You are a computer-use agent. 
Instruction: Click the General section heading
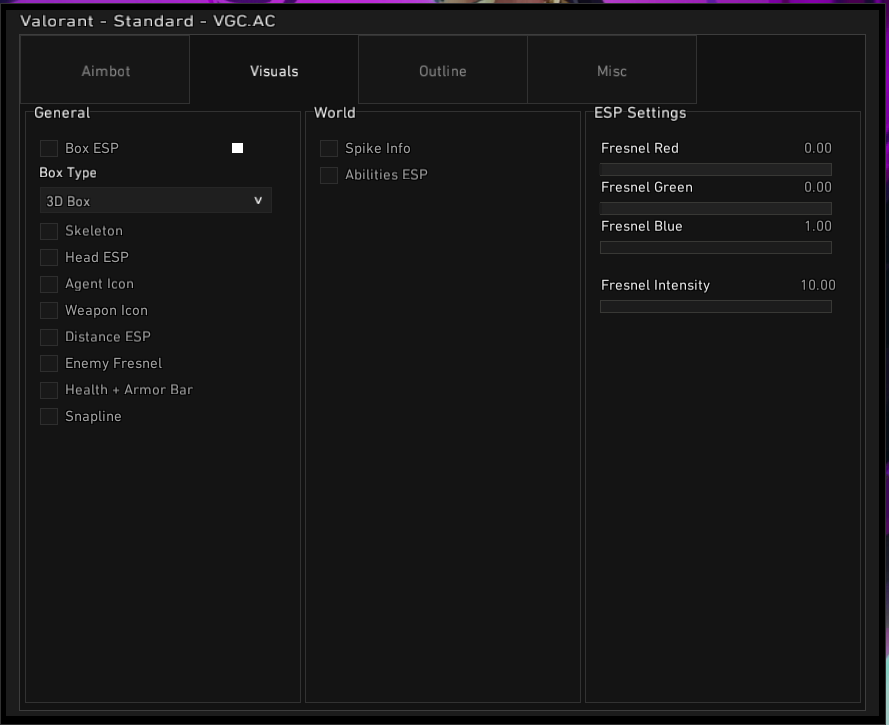coord(62,113)
